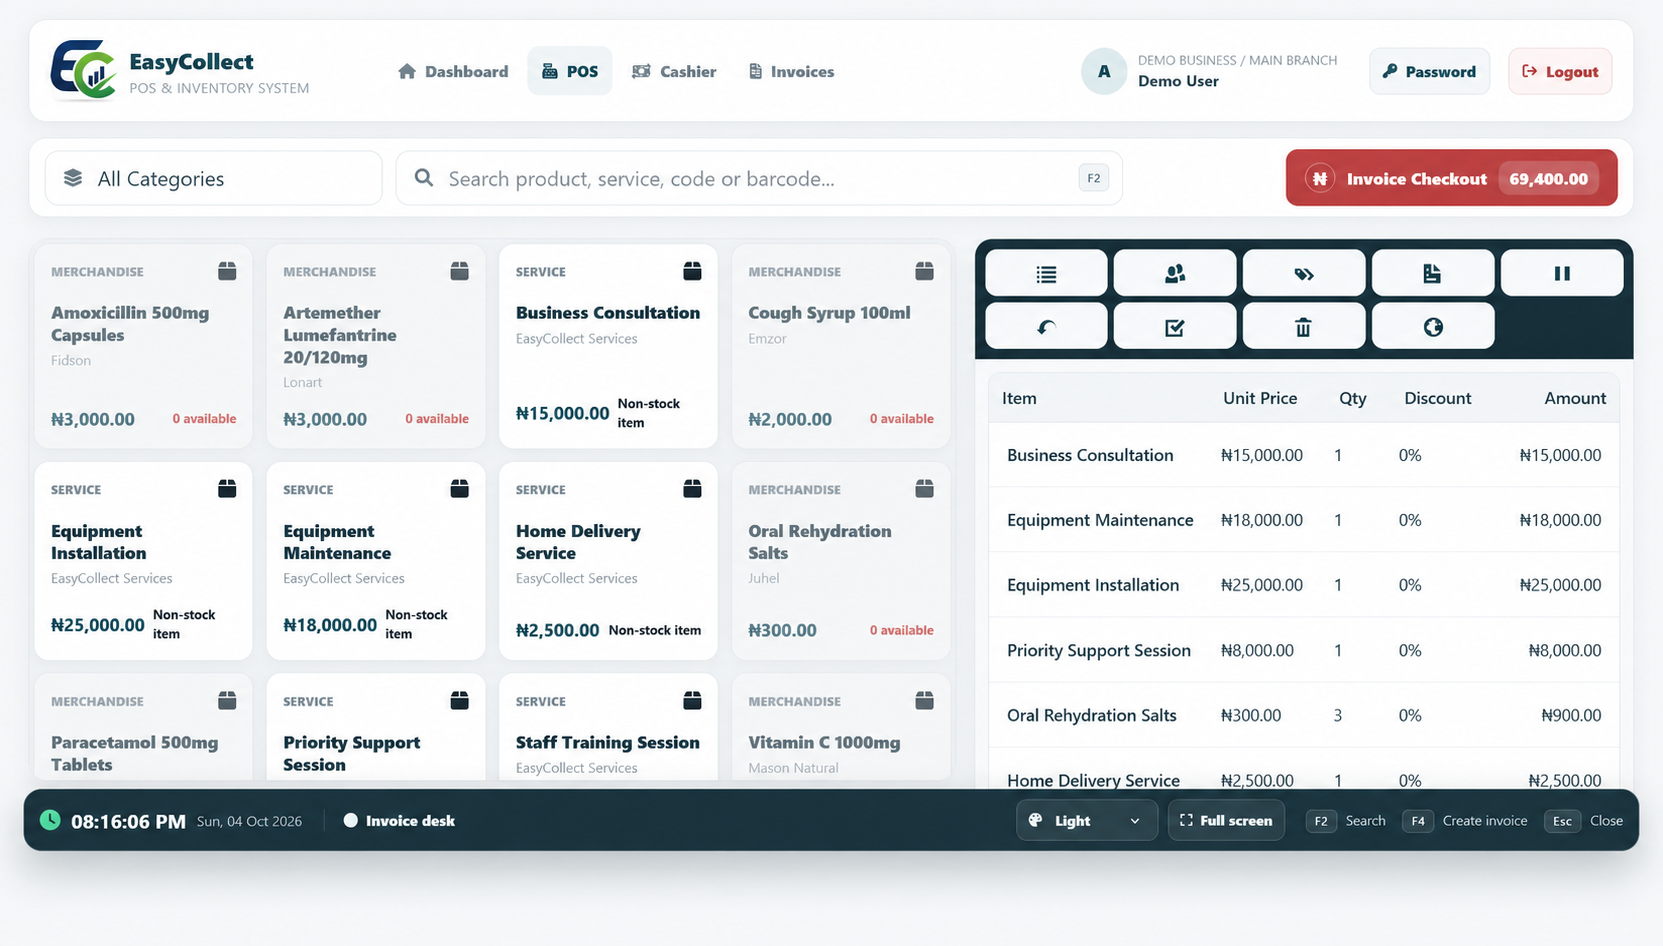Image resolution: width=1663 pixels, height=946 pixels.
Task: Open the invoice list icon button
Action: click(1046, 273)
